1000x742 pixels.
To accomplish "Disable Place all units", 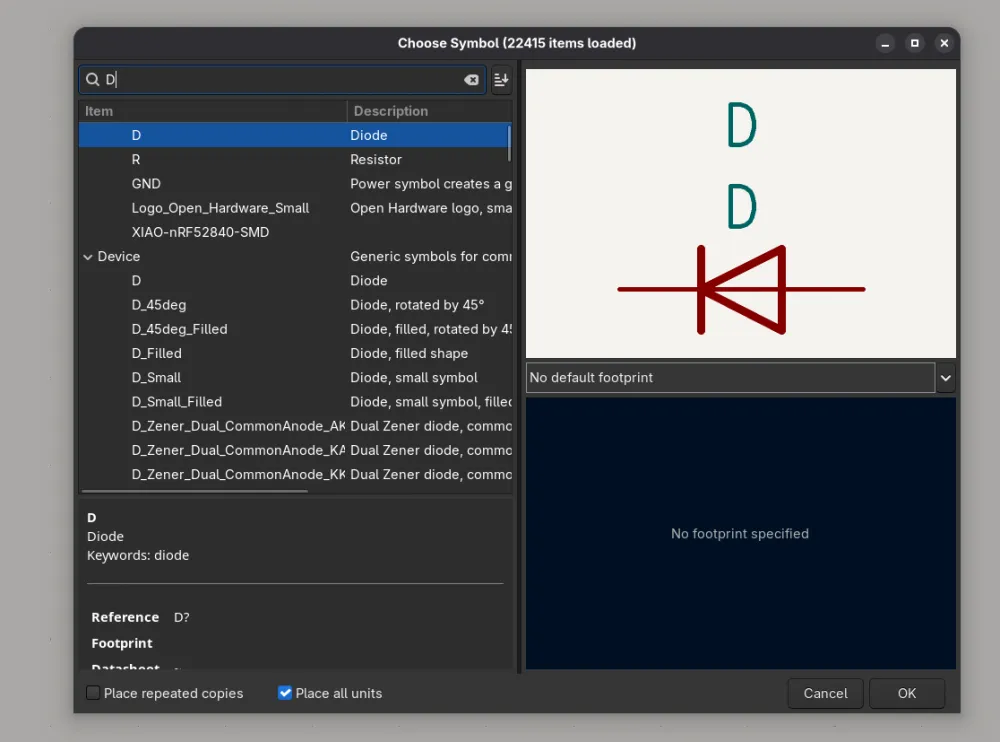I will [x=285, y=692].
